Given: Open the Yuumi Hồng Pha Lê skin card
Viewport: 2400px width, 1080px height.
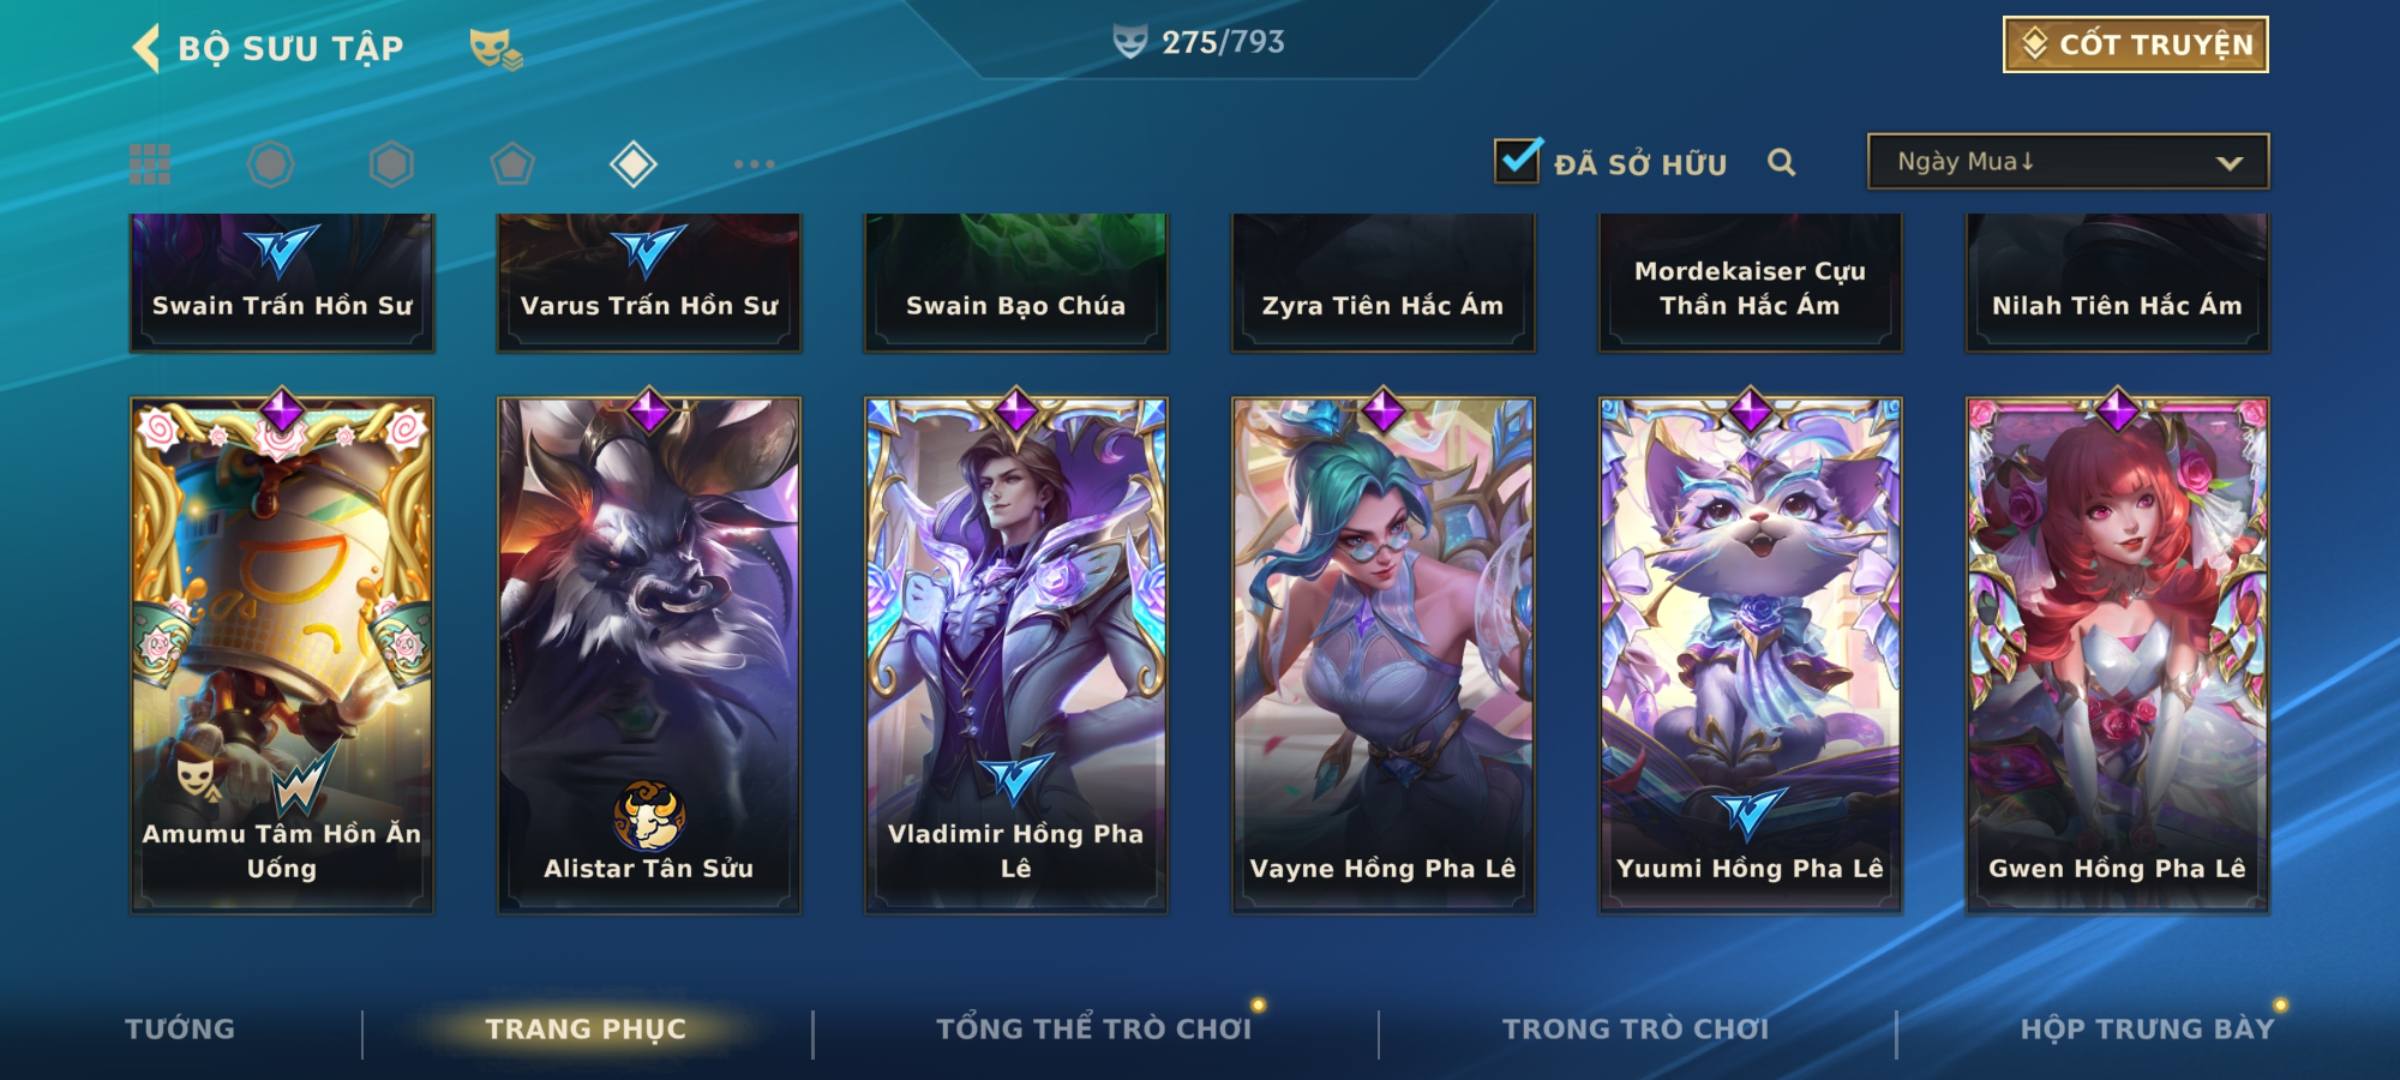Looking at the screenshot, I should pos(1750,654).
